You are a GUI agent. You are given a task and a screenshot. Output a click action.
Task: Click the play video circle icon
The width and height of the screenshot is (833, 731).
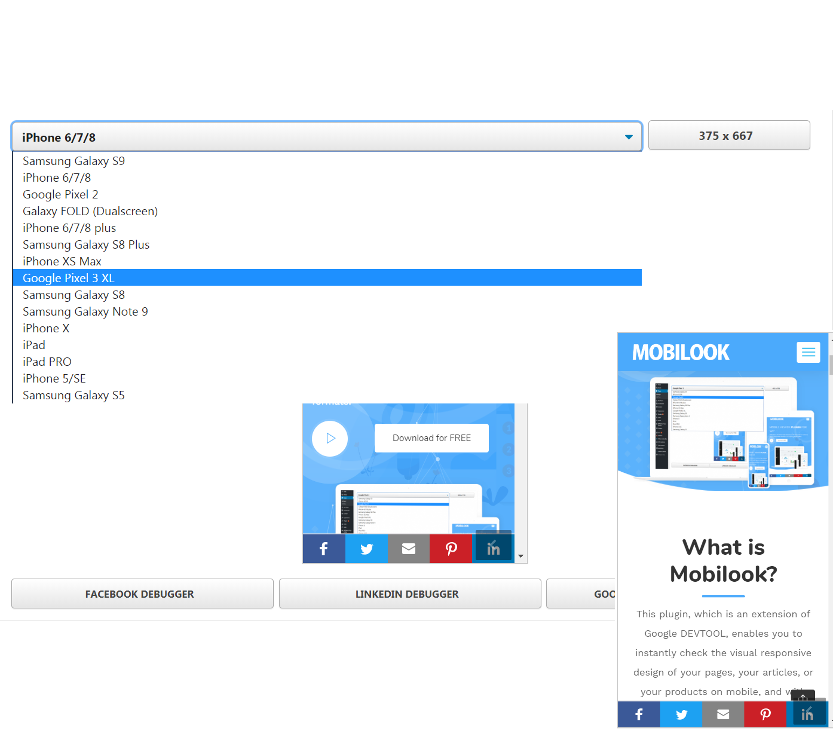click(330, 438)
